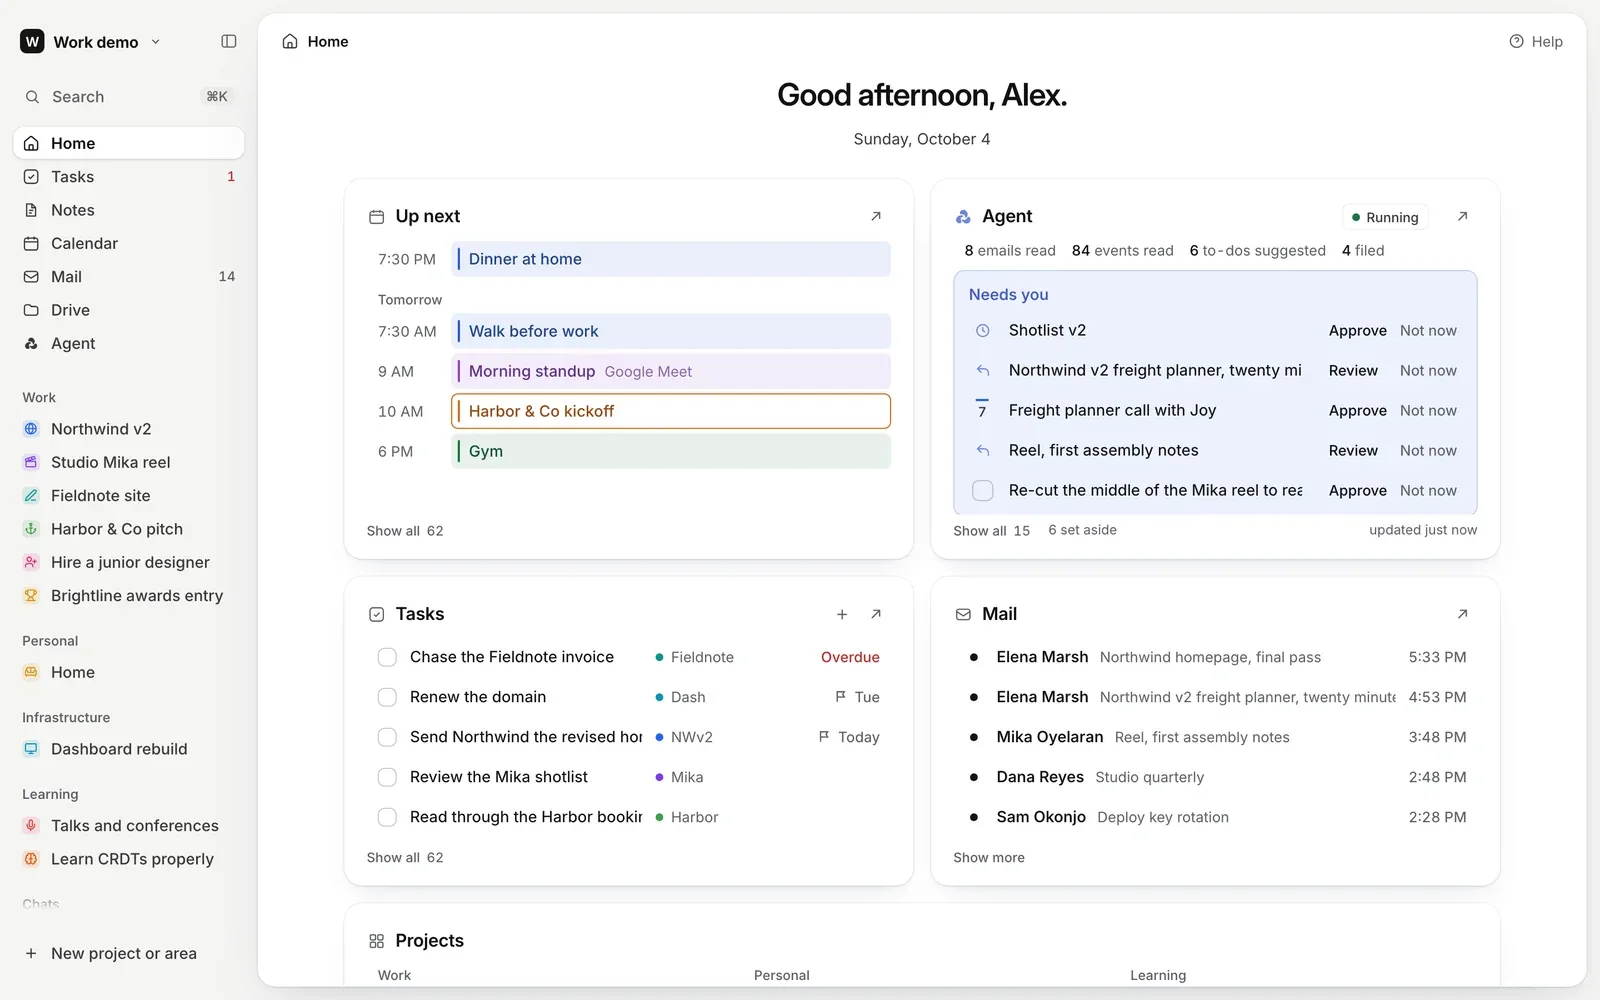This screenshot has width=1600, height=1000.
Task: Click the Help icon in top bar
Action: click(1516, 41)
